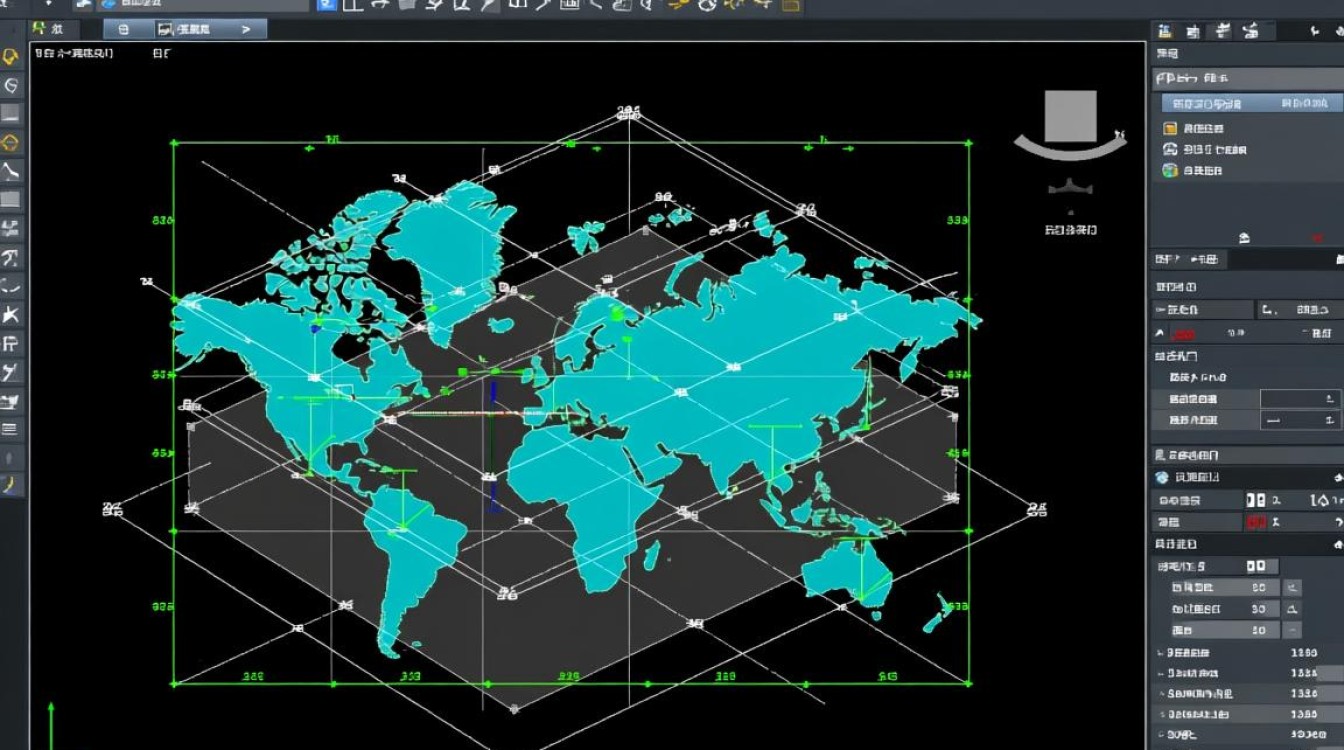
Task: Open the dropdown field showing a dash
Action: coord(1300,421)
